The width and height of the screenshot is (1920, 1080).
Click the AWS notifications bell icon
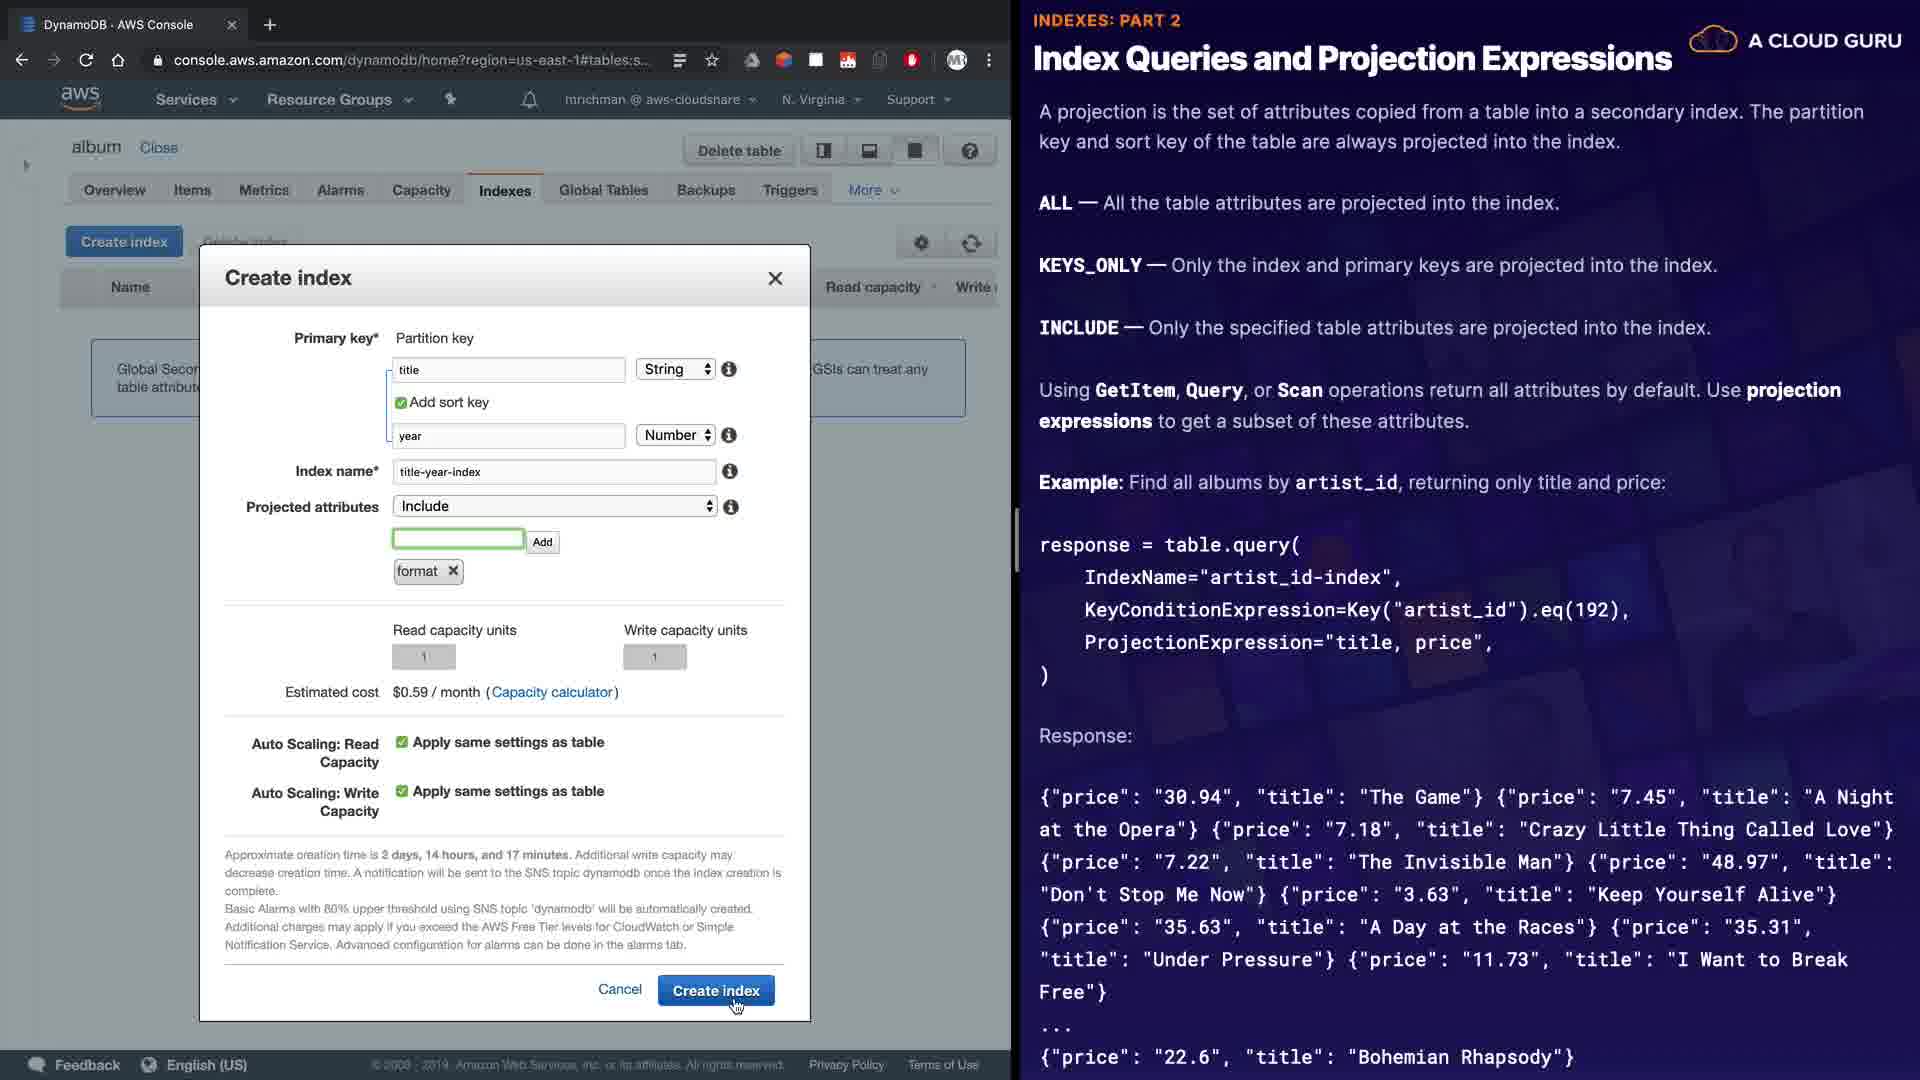[x=530, y=100]
